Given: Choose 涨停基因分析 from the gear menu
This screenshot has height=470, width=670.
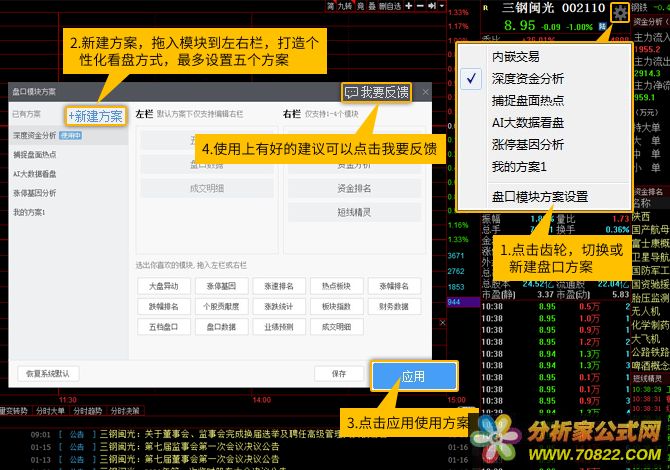Looking at the screenshot, I should click(x=545, y=144).
